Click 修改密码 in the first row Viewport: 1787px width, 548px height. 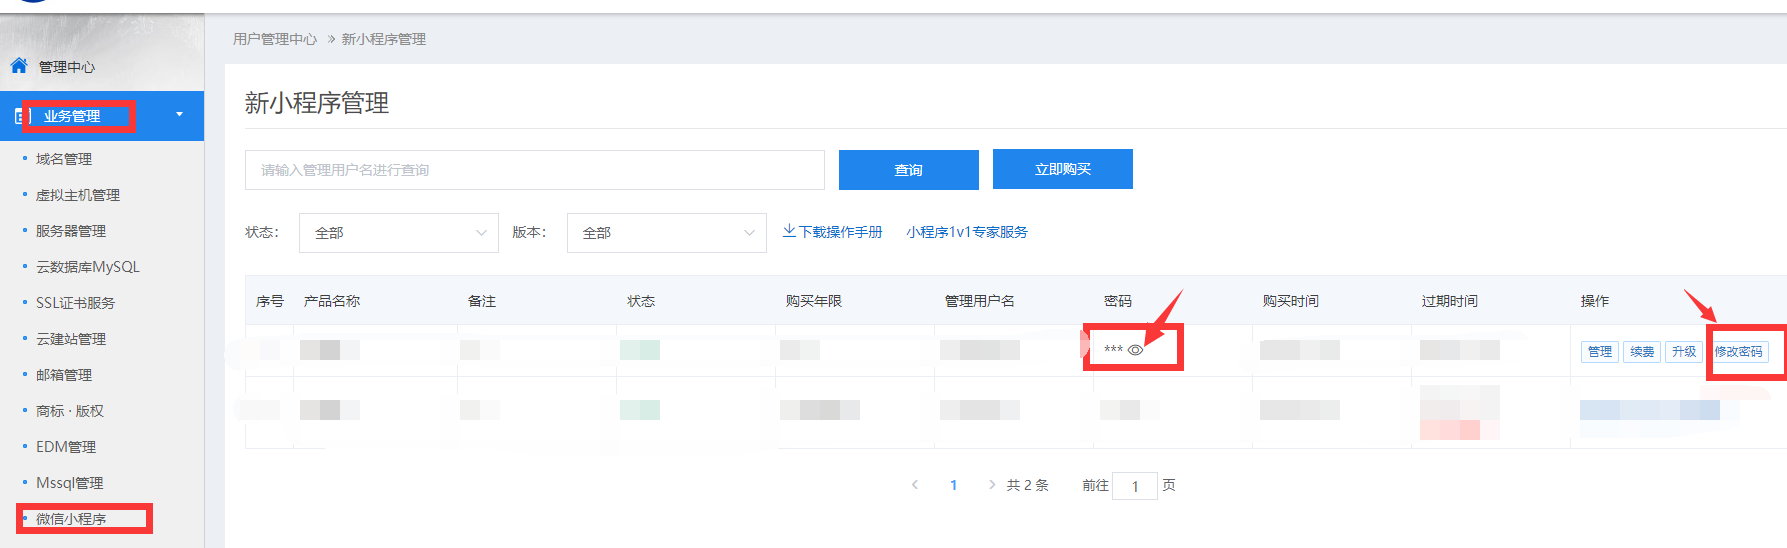coord(1738,352)
